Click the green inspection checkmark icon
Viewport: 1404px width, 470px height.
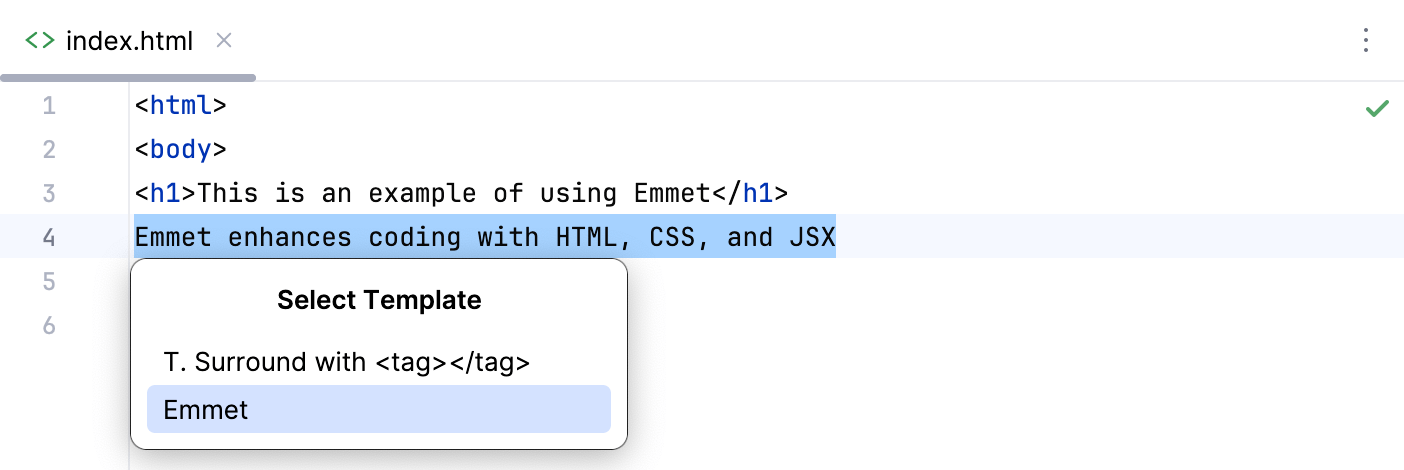(x=1377, y=108)
